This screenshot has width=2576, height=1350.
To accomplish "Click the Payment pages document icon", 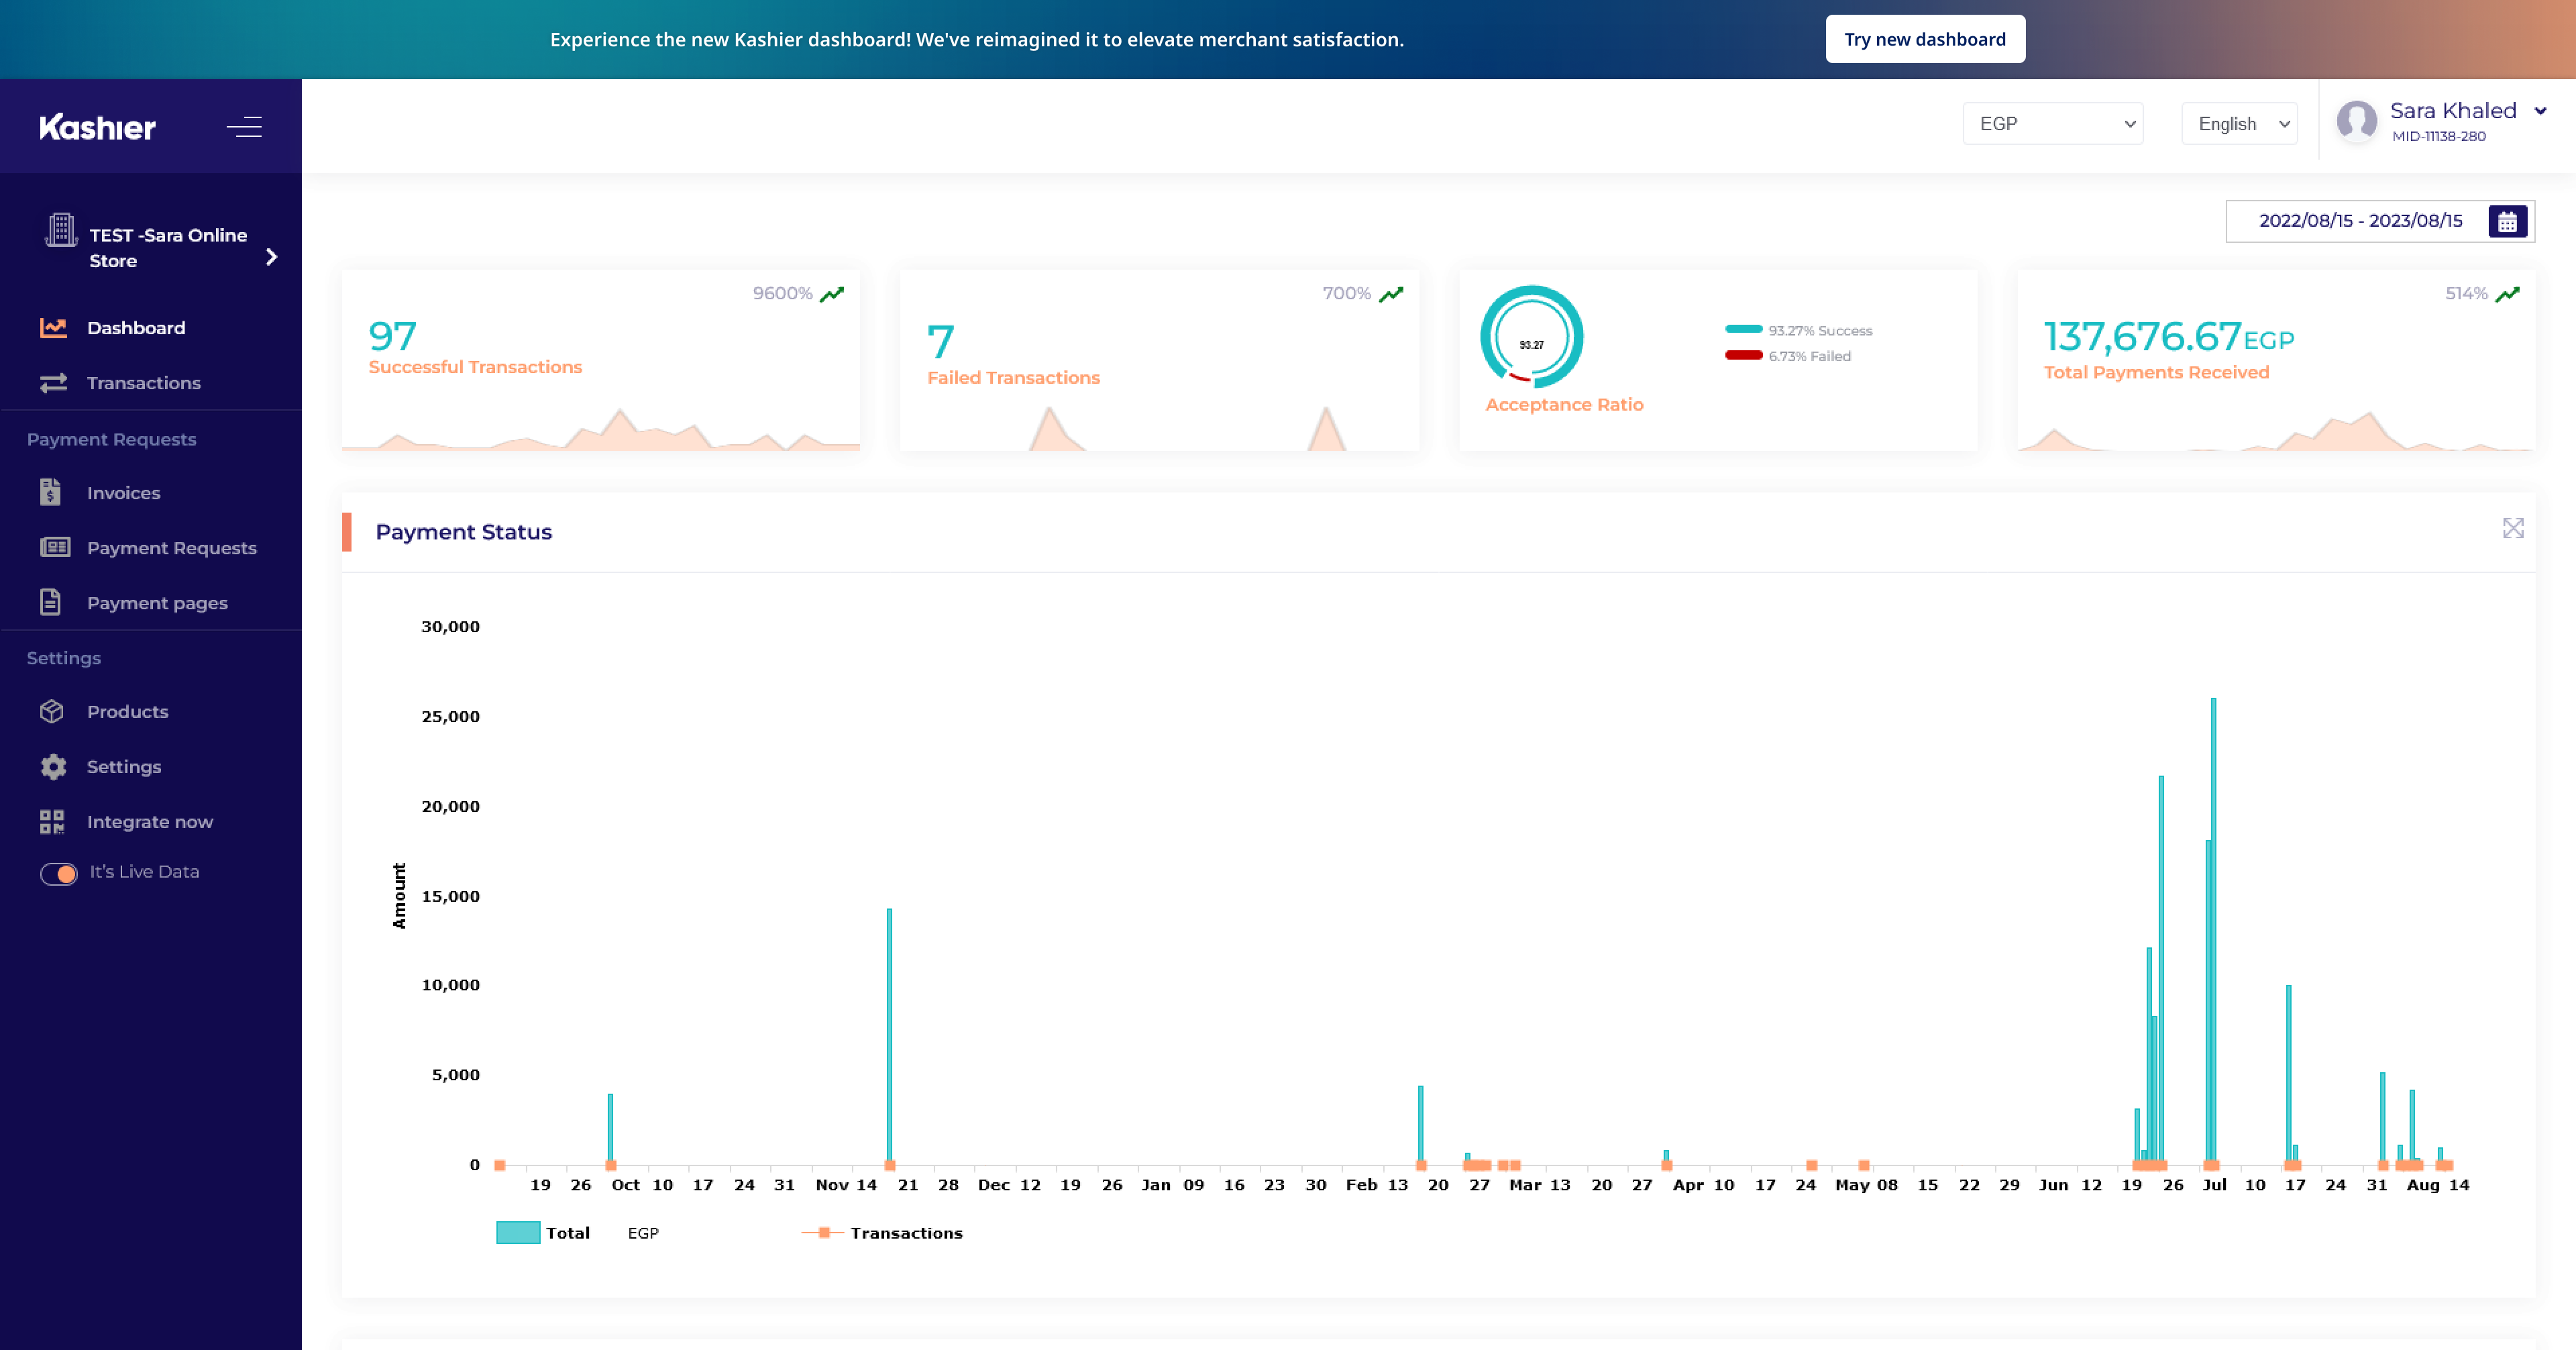I will tap(51, 602).
